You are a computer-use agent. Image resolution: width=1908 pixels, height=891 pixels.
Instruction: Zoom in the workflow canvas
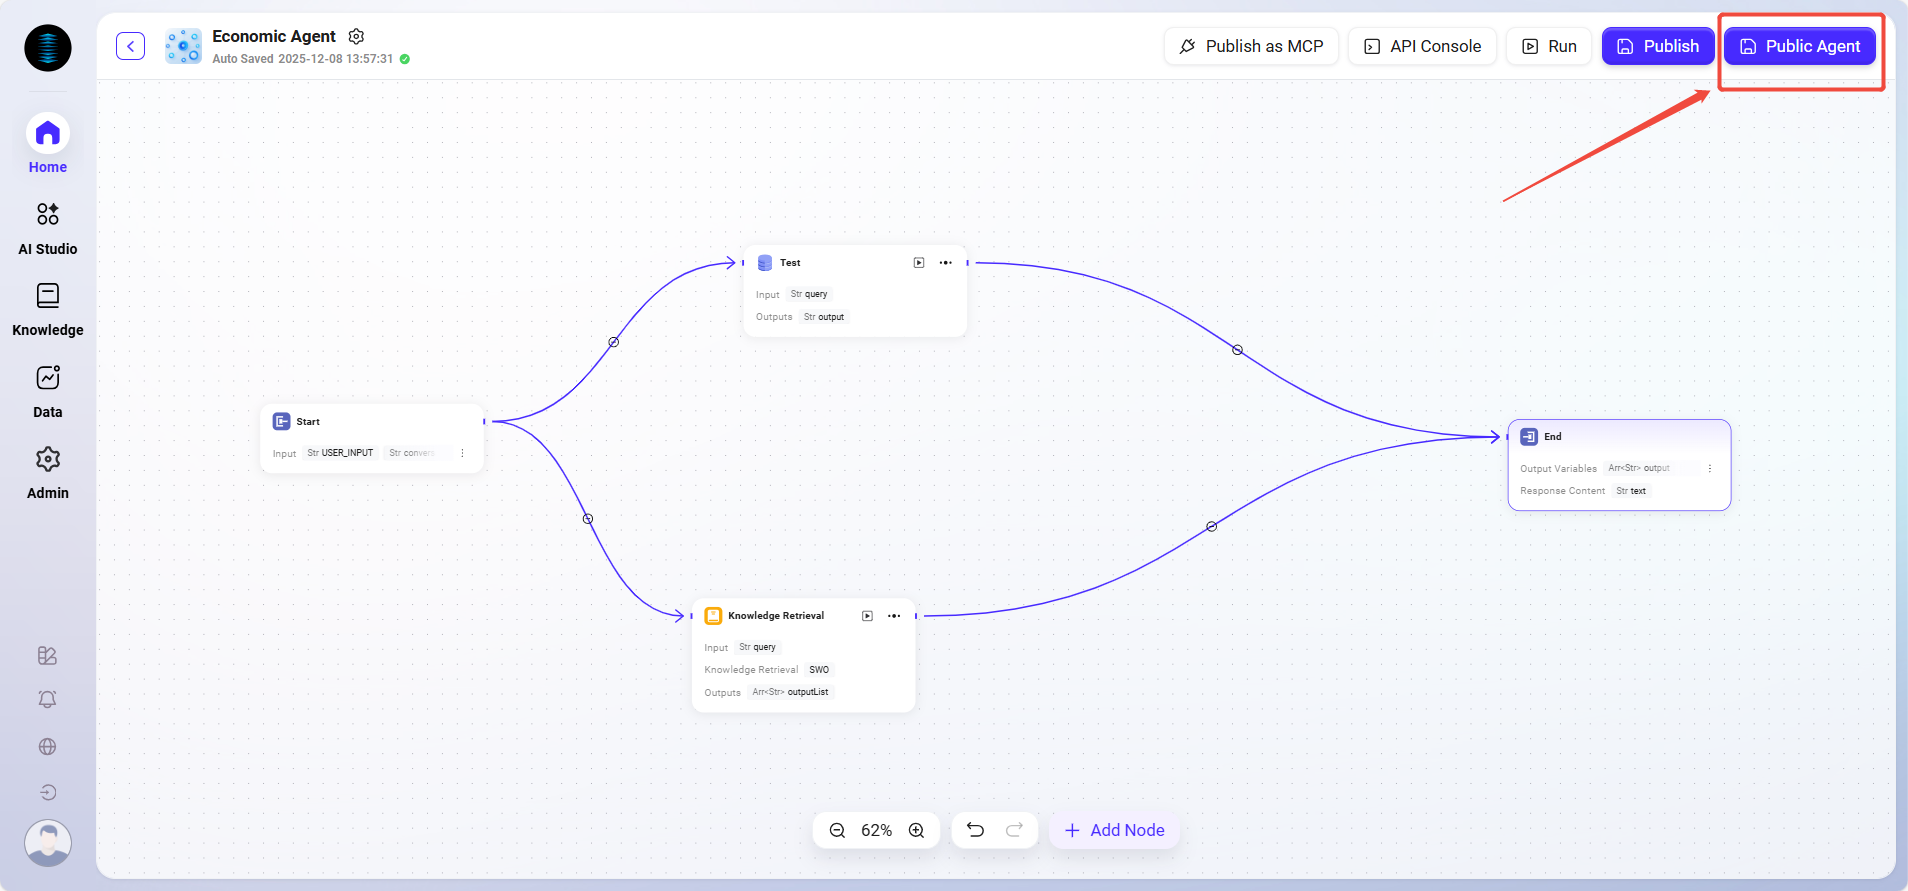[916, 830]
